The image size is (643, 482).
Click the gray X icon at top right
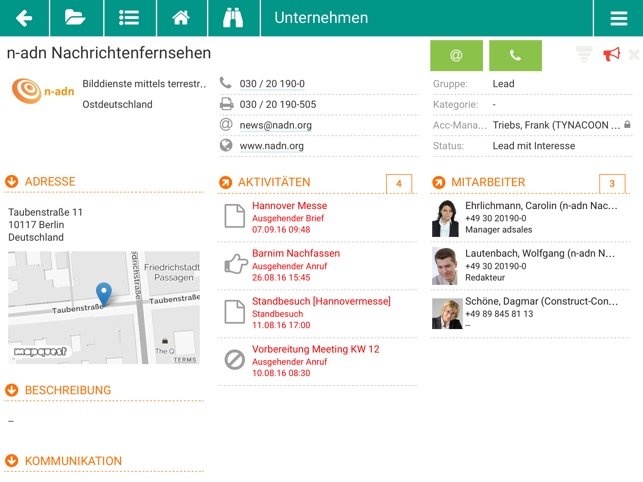pos(634,54)
